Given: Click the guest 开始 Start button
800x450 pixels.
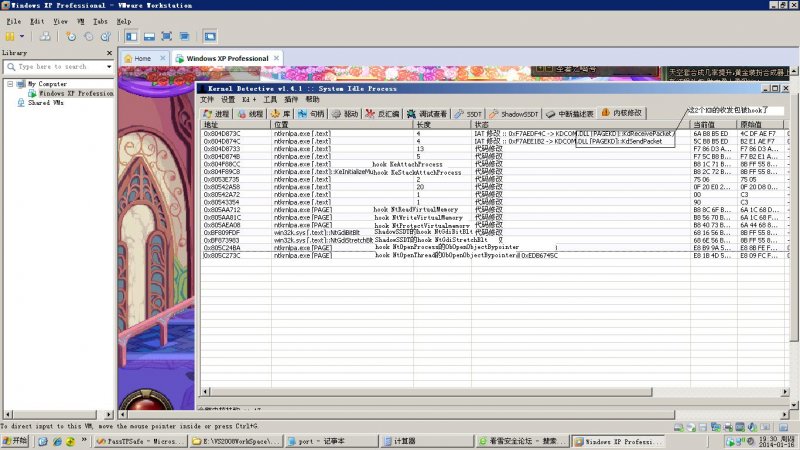Looking at the screenshot, I should tap(15, 441).
